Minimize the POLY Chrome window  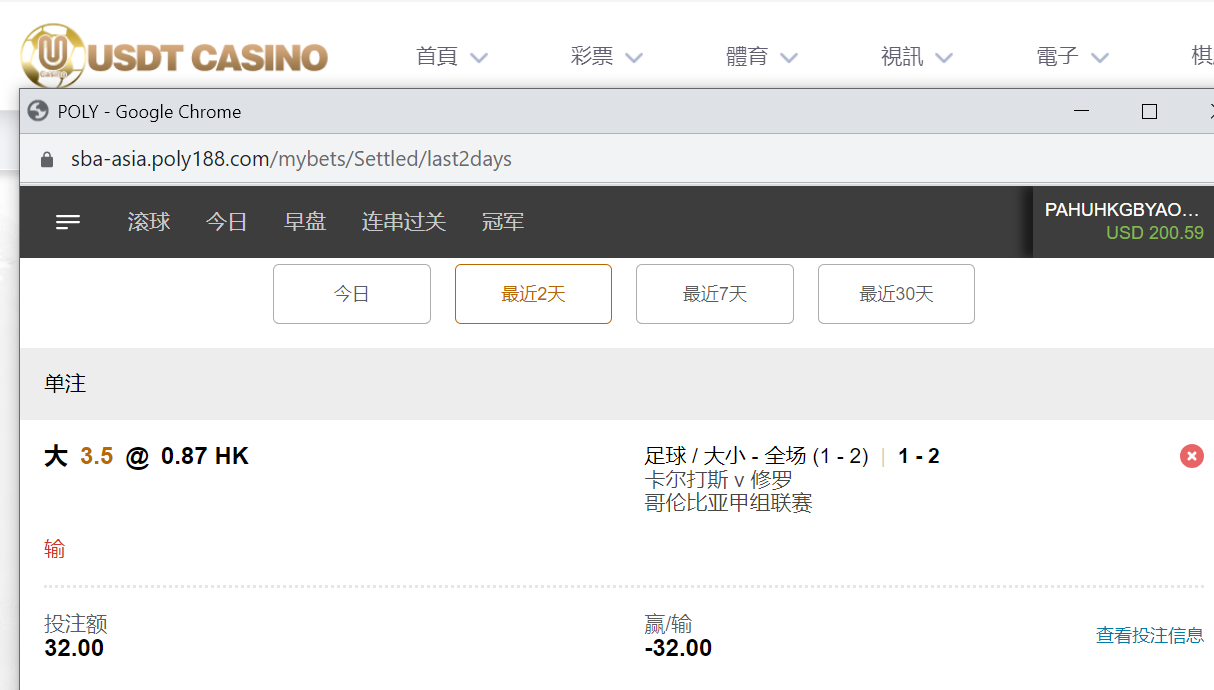1081,112
